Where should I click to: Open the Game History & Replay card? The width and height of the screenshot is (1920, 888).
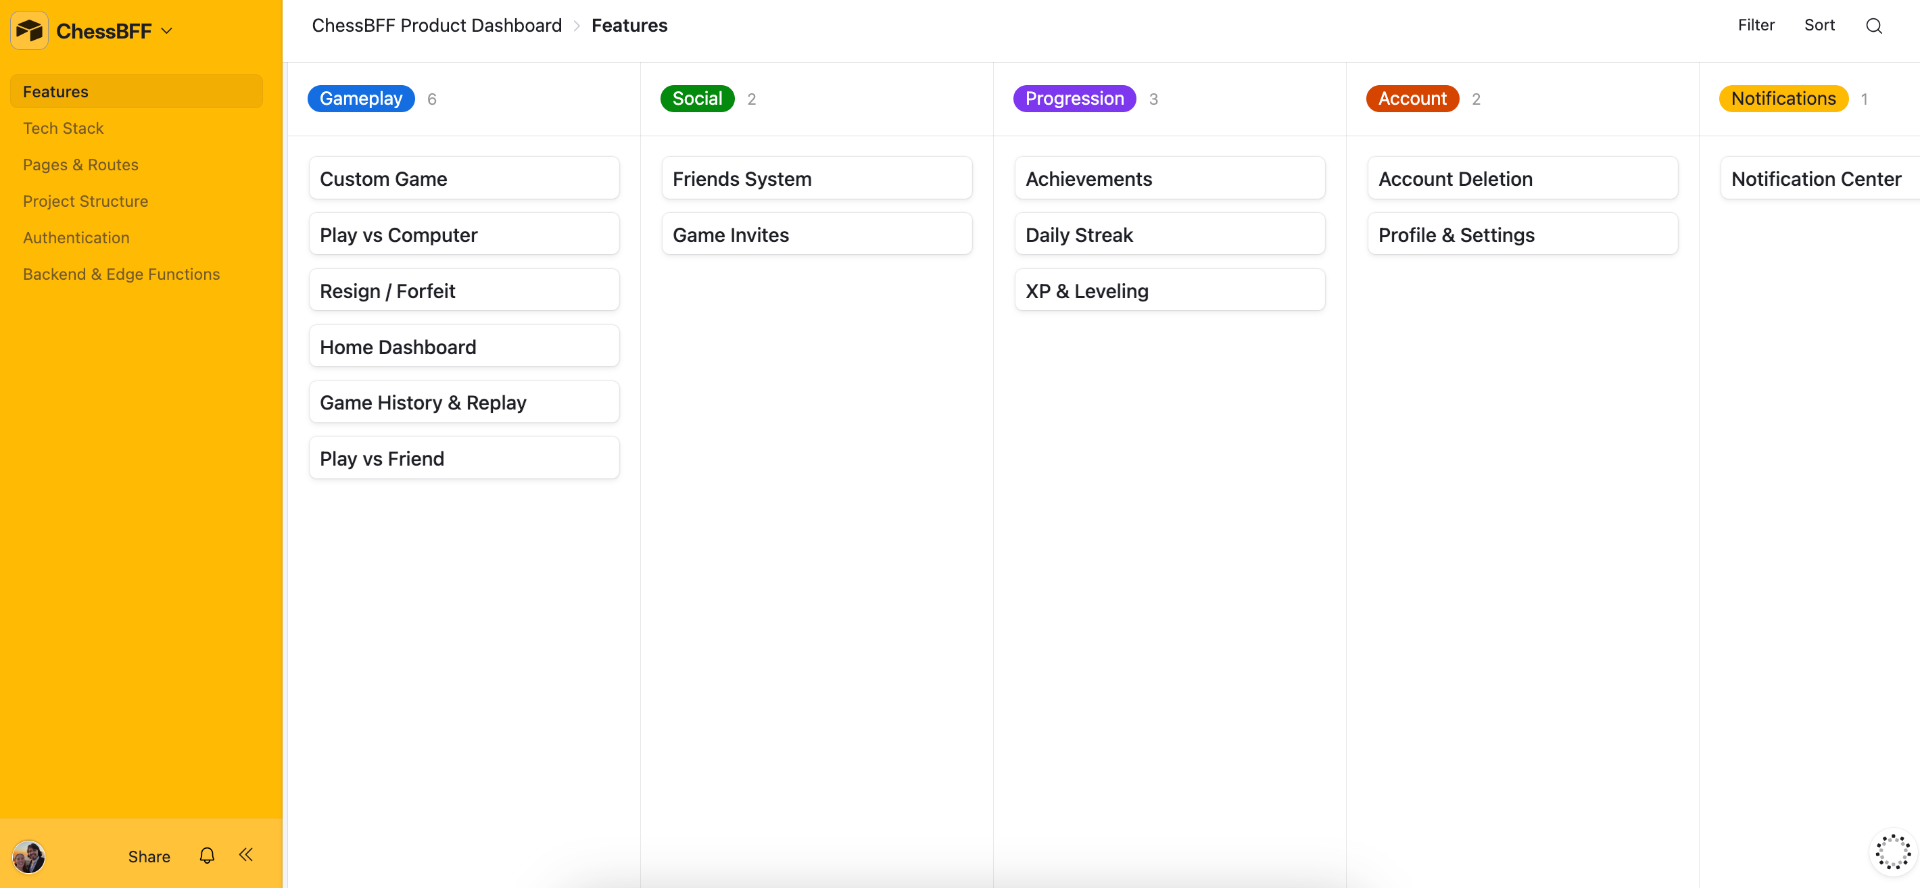point(464,402)
